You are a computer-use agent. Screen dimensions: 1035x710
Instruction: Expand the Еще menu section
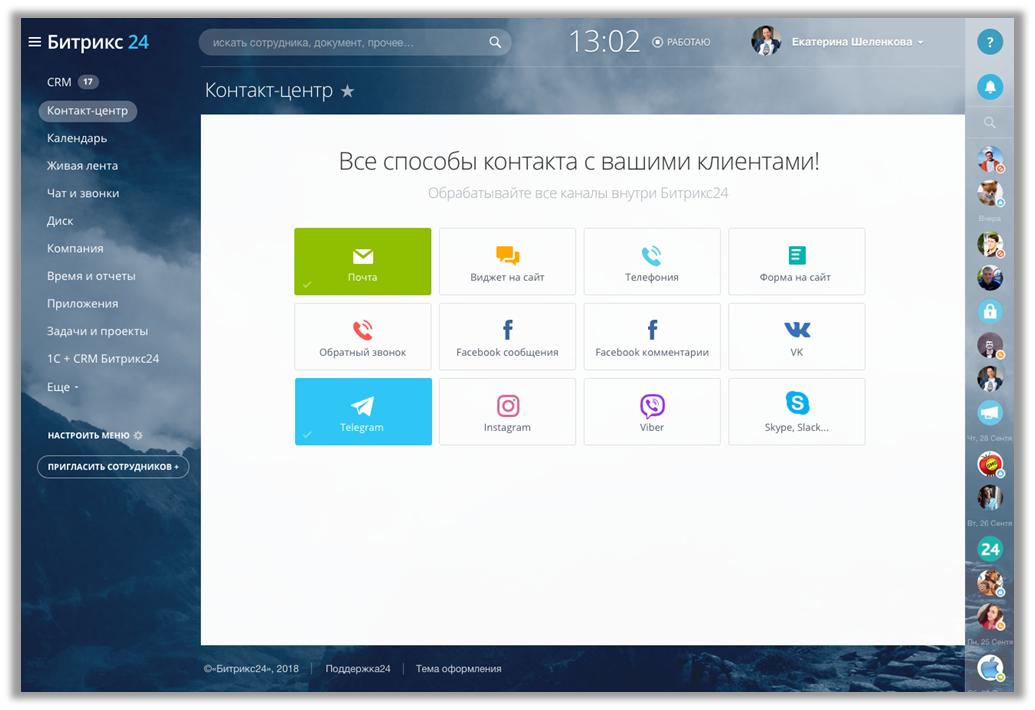(x=62, y=387)
